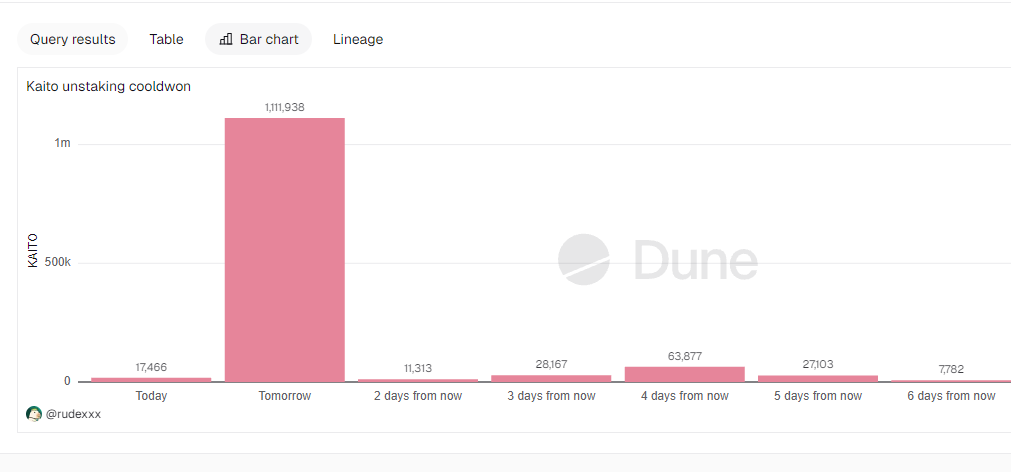The width and height of the screenshot is (1011, 472).
Task: Select the tall Tomorrow bar
Action: coord(284,250)
